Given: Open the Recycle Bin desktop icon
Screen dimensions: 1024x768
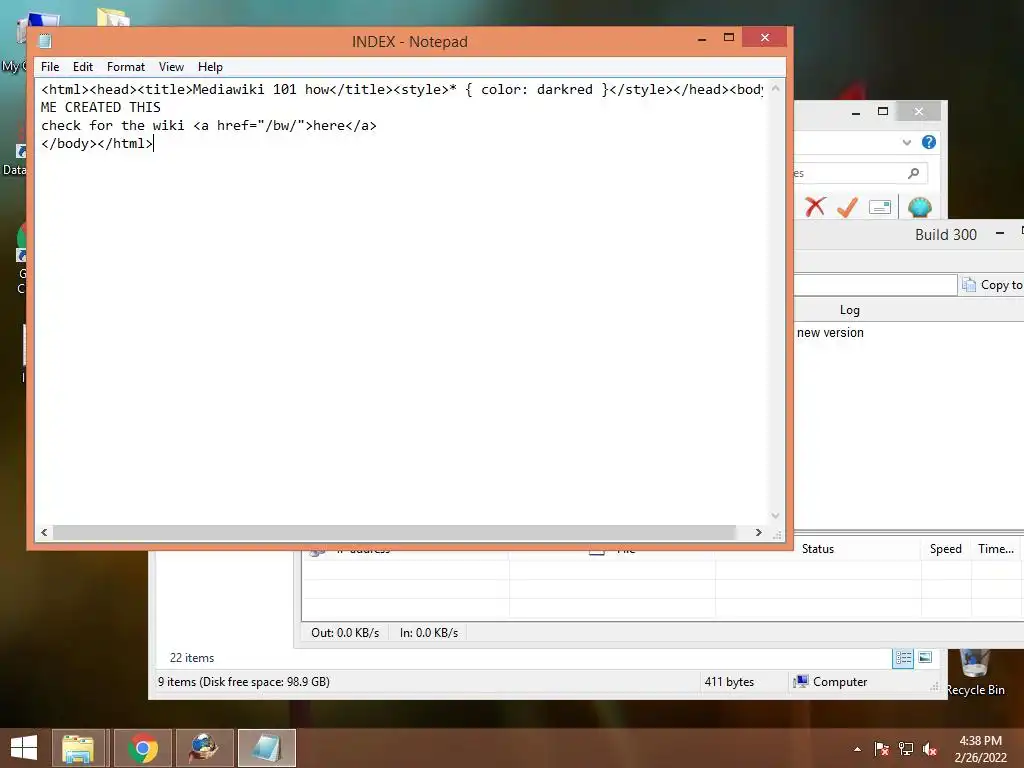Looking at the screenshot, I should [x=975, y=671].
